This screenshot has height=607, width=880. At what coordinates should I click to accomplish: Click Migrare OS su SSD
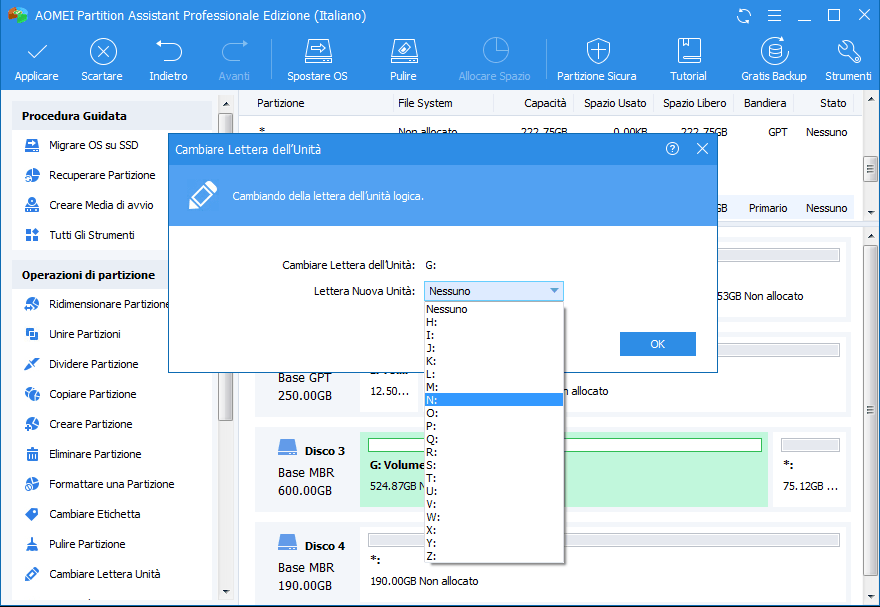coord(94,145)
